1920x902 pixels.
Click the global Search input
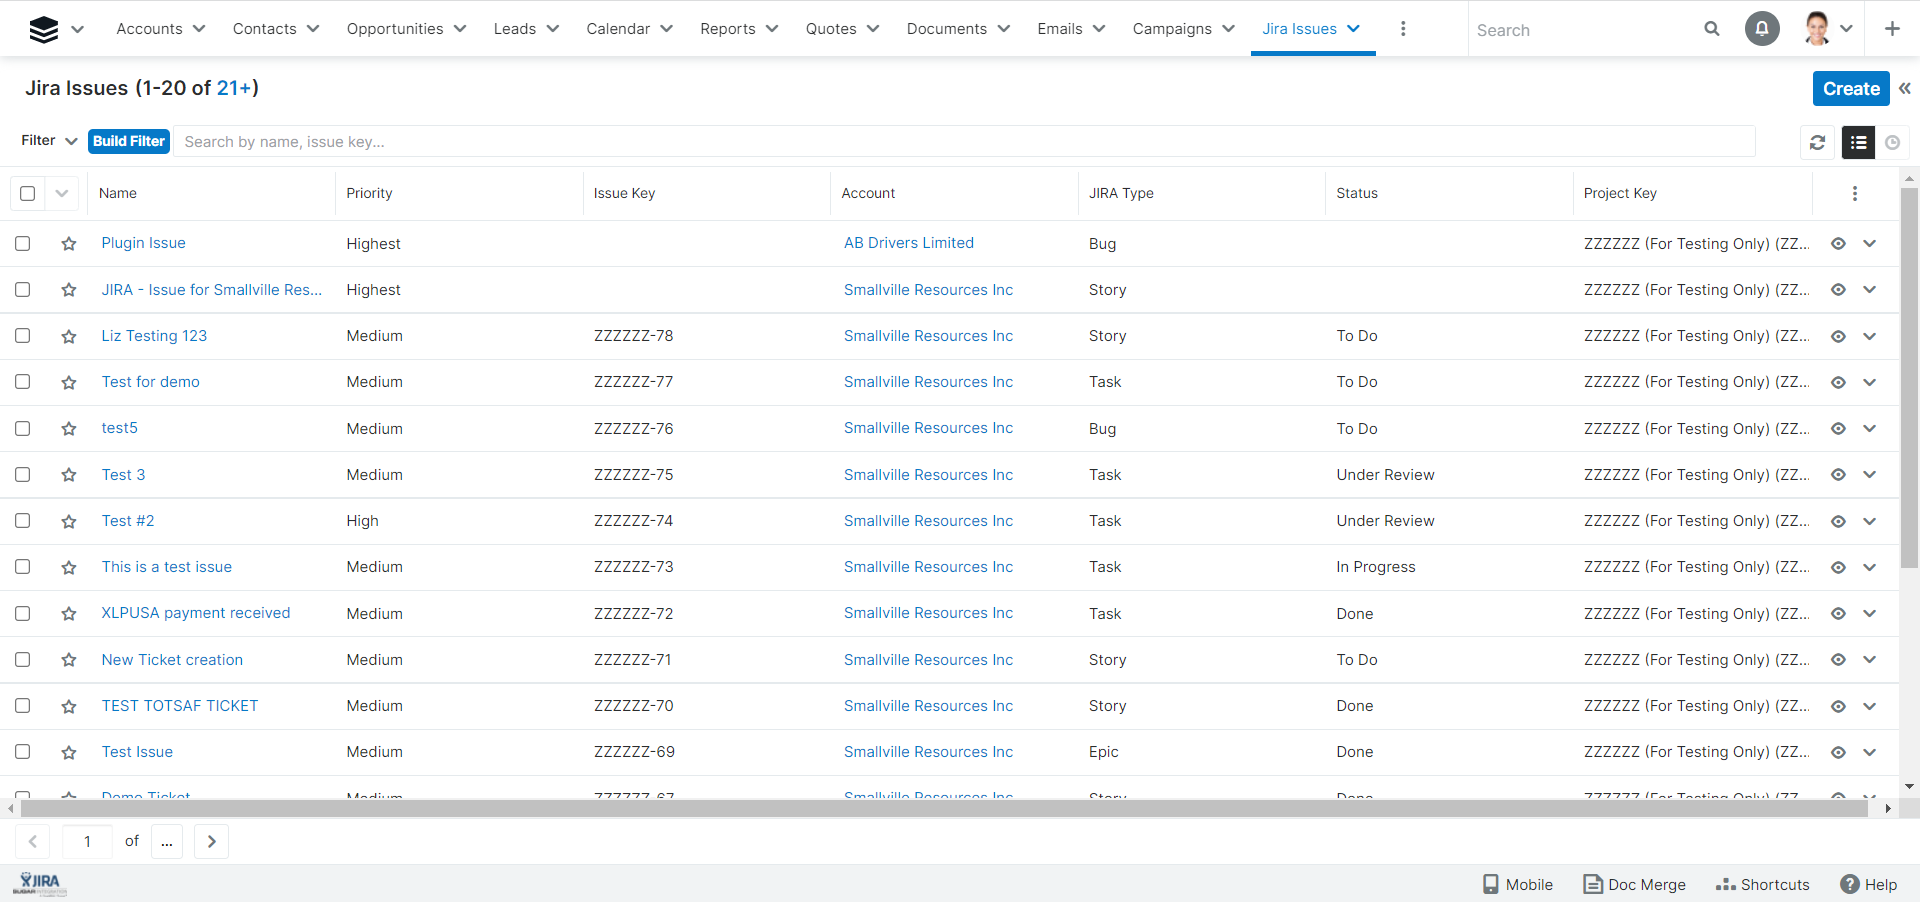[1585, 30]
